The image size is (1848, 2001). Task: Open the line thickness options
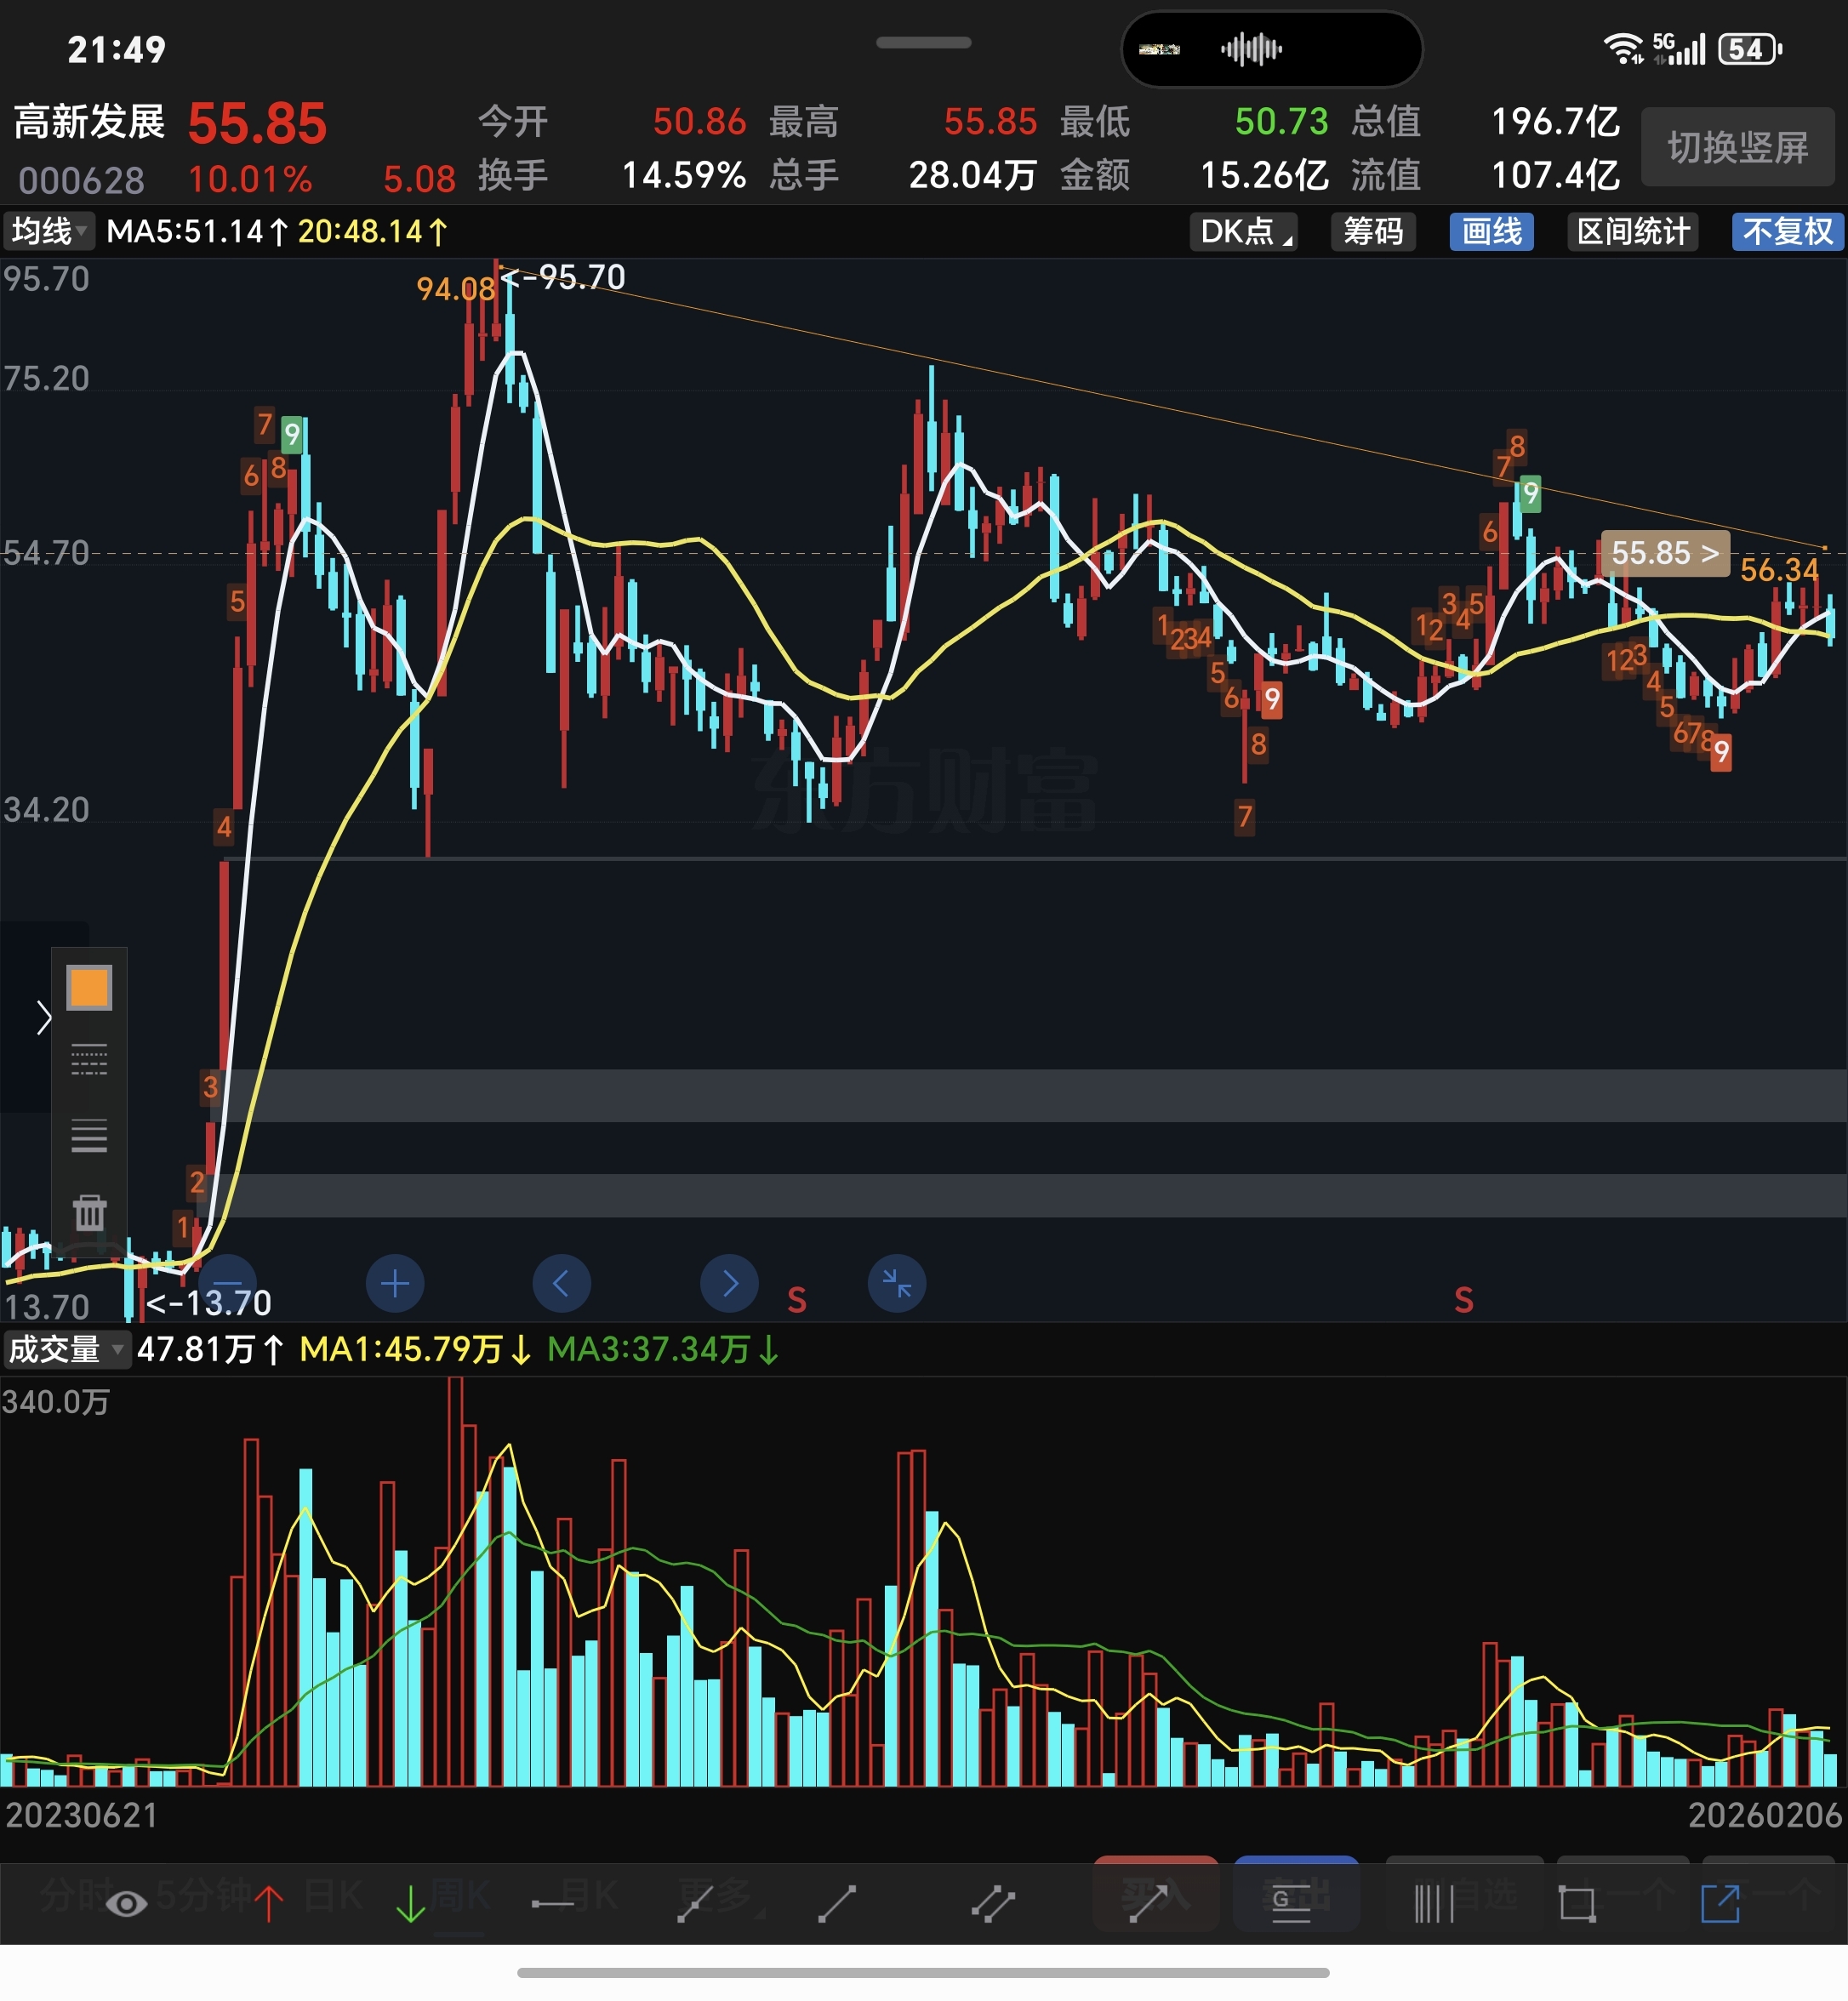[x=89, y=1136]
